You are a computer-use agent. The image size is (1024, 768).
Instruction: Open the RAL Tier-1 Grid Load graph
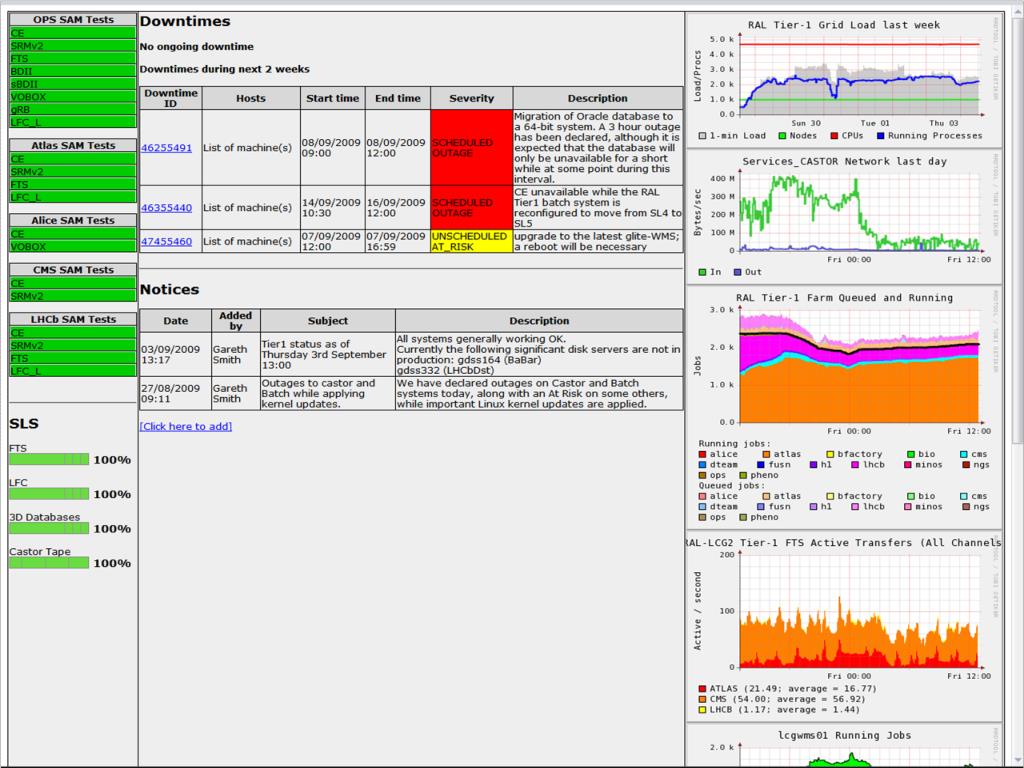(x=844, y=80)
